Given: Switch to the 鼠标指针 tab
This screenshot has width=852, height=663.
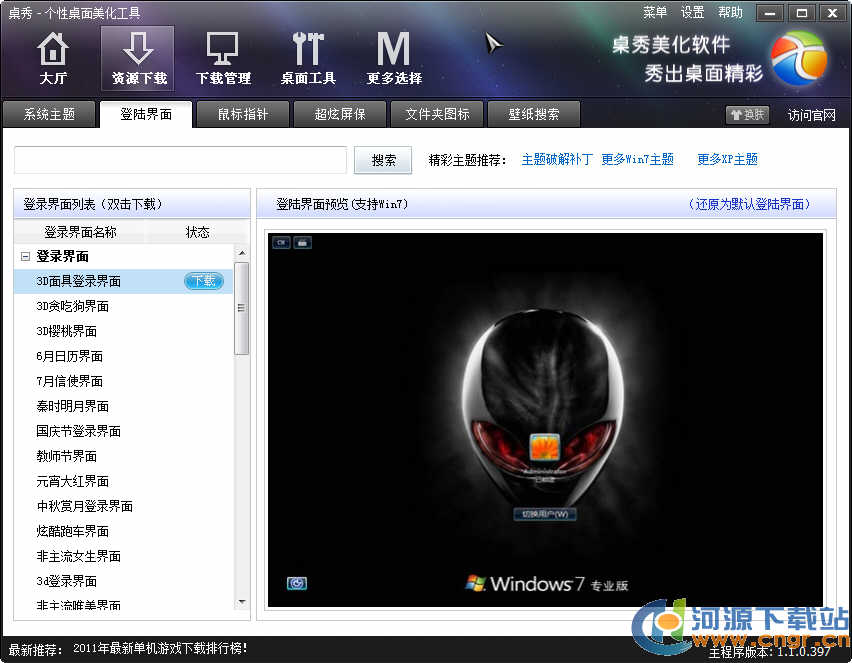Looking at the screenshot, I should (x=243, y=114).
